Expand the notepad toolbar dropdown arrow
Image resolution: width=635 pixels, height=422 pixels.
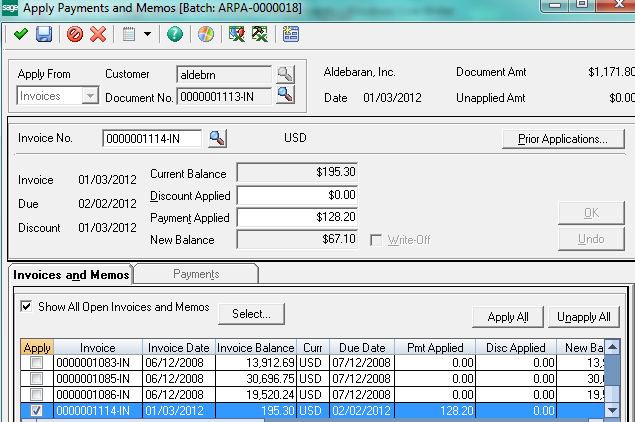[148, 35]
